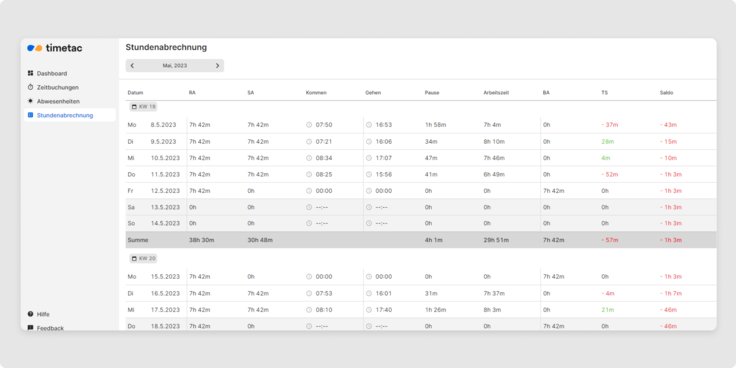Click Kommen clock icon on 13.5.2023 row
736x368 pixels.
coord(309,207)
